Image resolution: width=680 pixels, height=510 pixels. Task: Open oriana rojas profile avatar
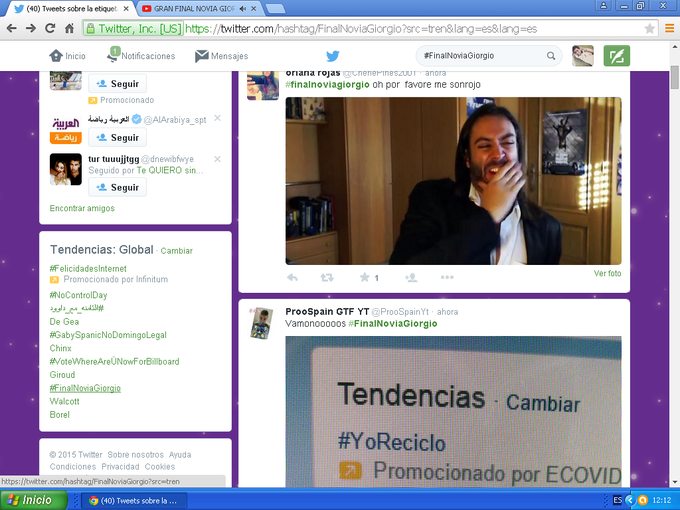pos(263,85)
